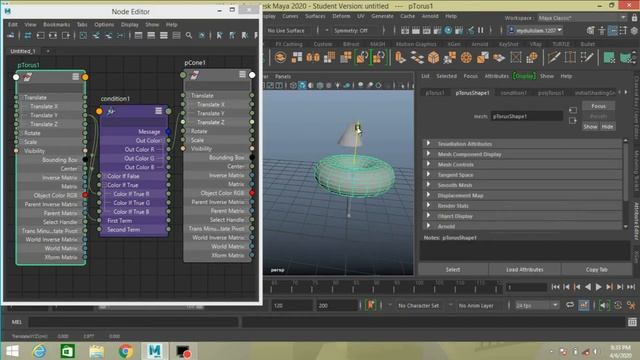Image resolution: width=640 pixels, height=360 pixels.
Task: Open Internet Explorer from taskbar
Action: coord(40,351)
